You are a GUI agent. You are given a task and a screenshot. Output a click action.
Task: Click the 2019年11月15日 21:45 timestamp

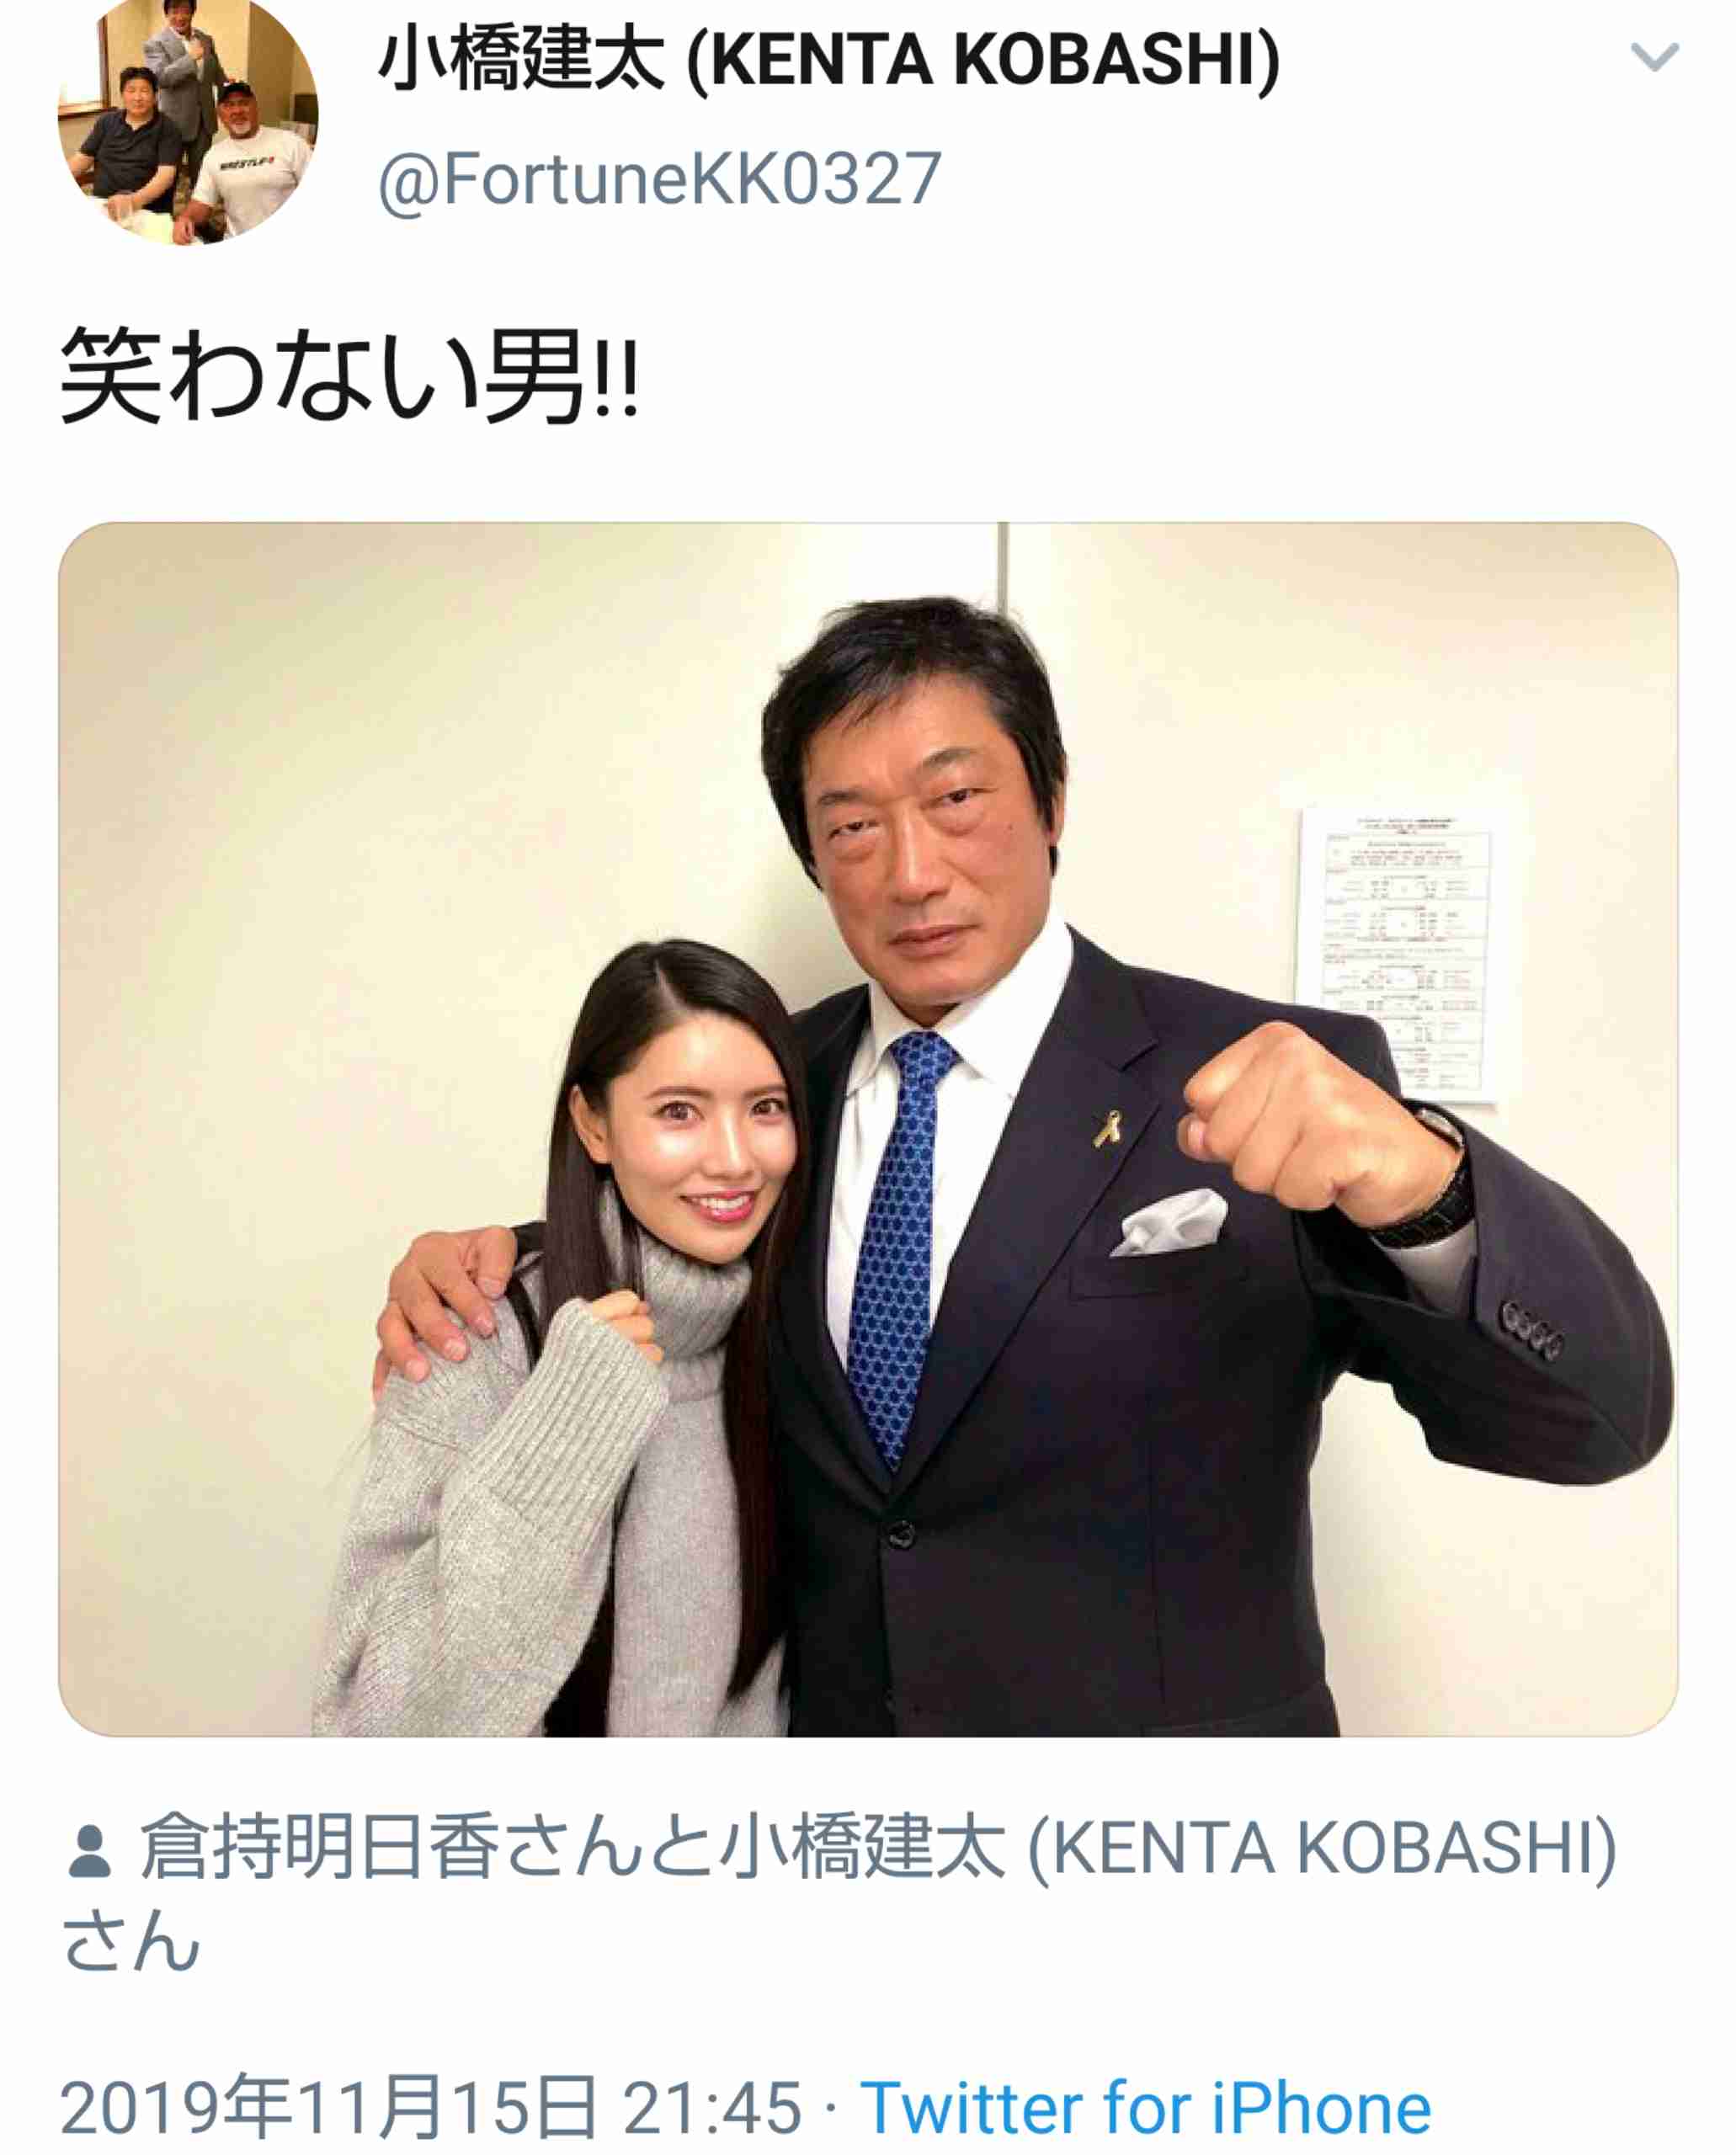point(431,2108)
